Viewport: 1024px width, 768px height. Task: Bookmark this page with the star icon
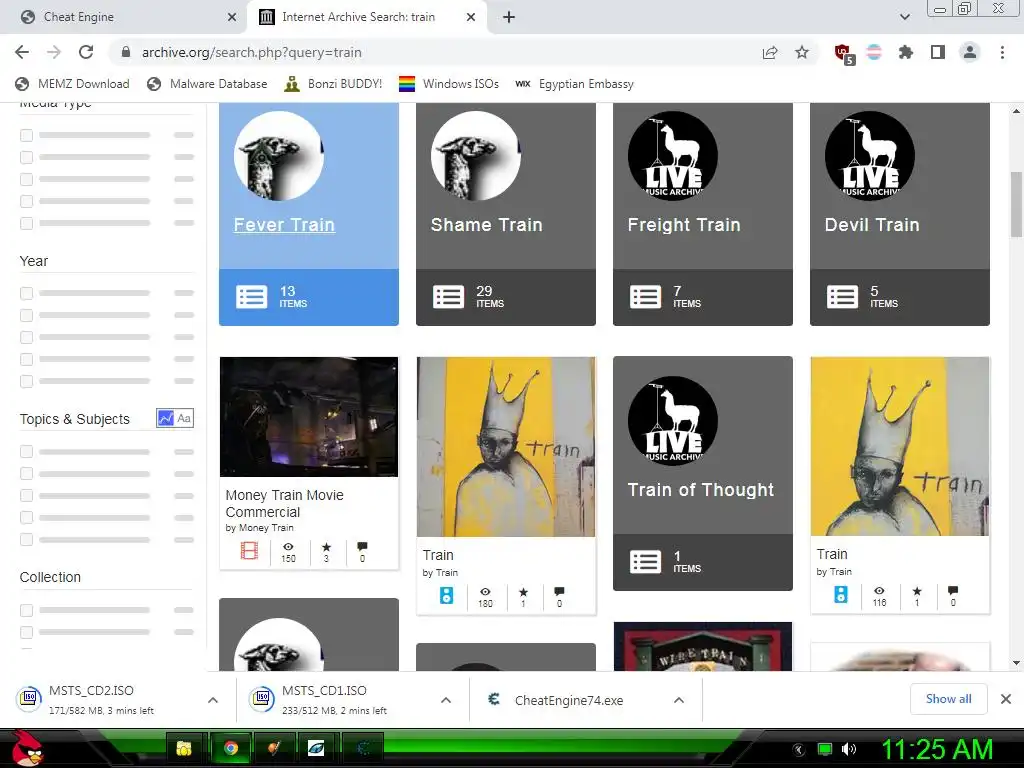tap(802, 52)
